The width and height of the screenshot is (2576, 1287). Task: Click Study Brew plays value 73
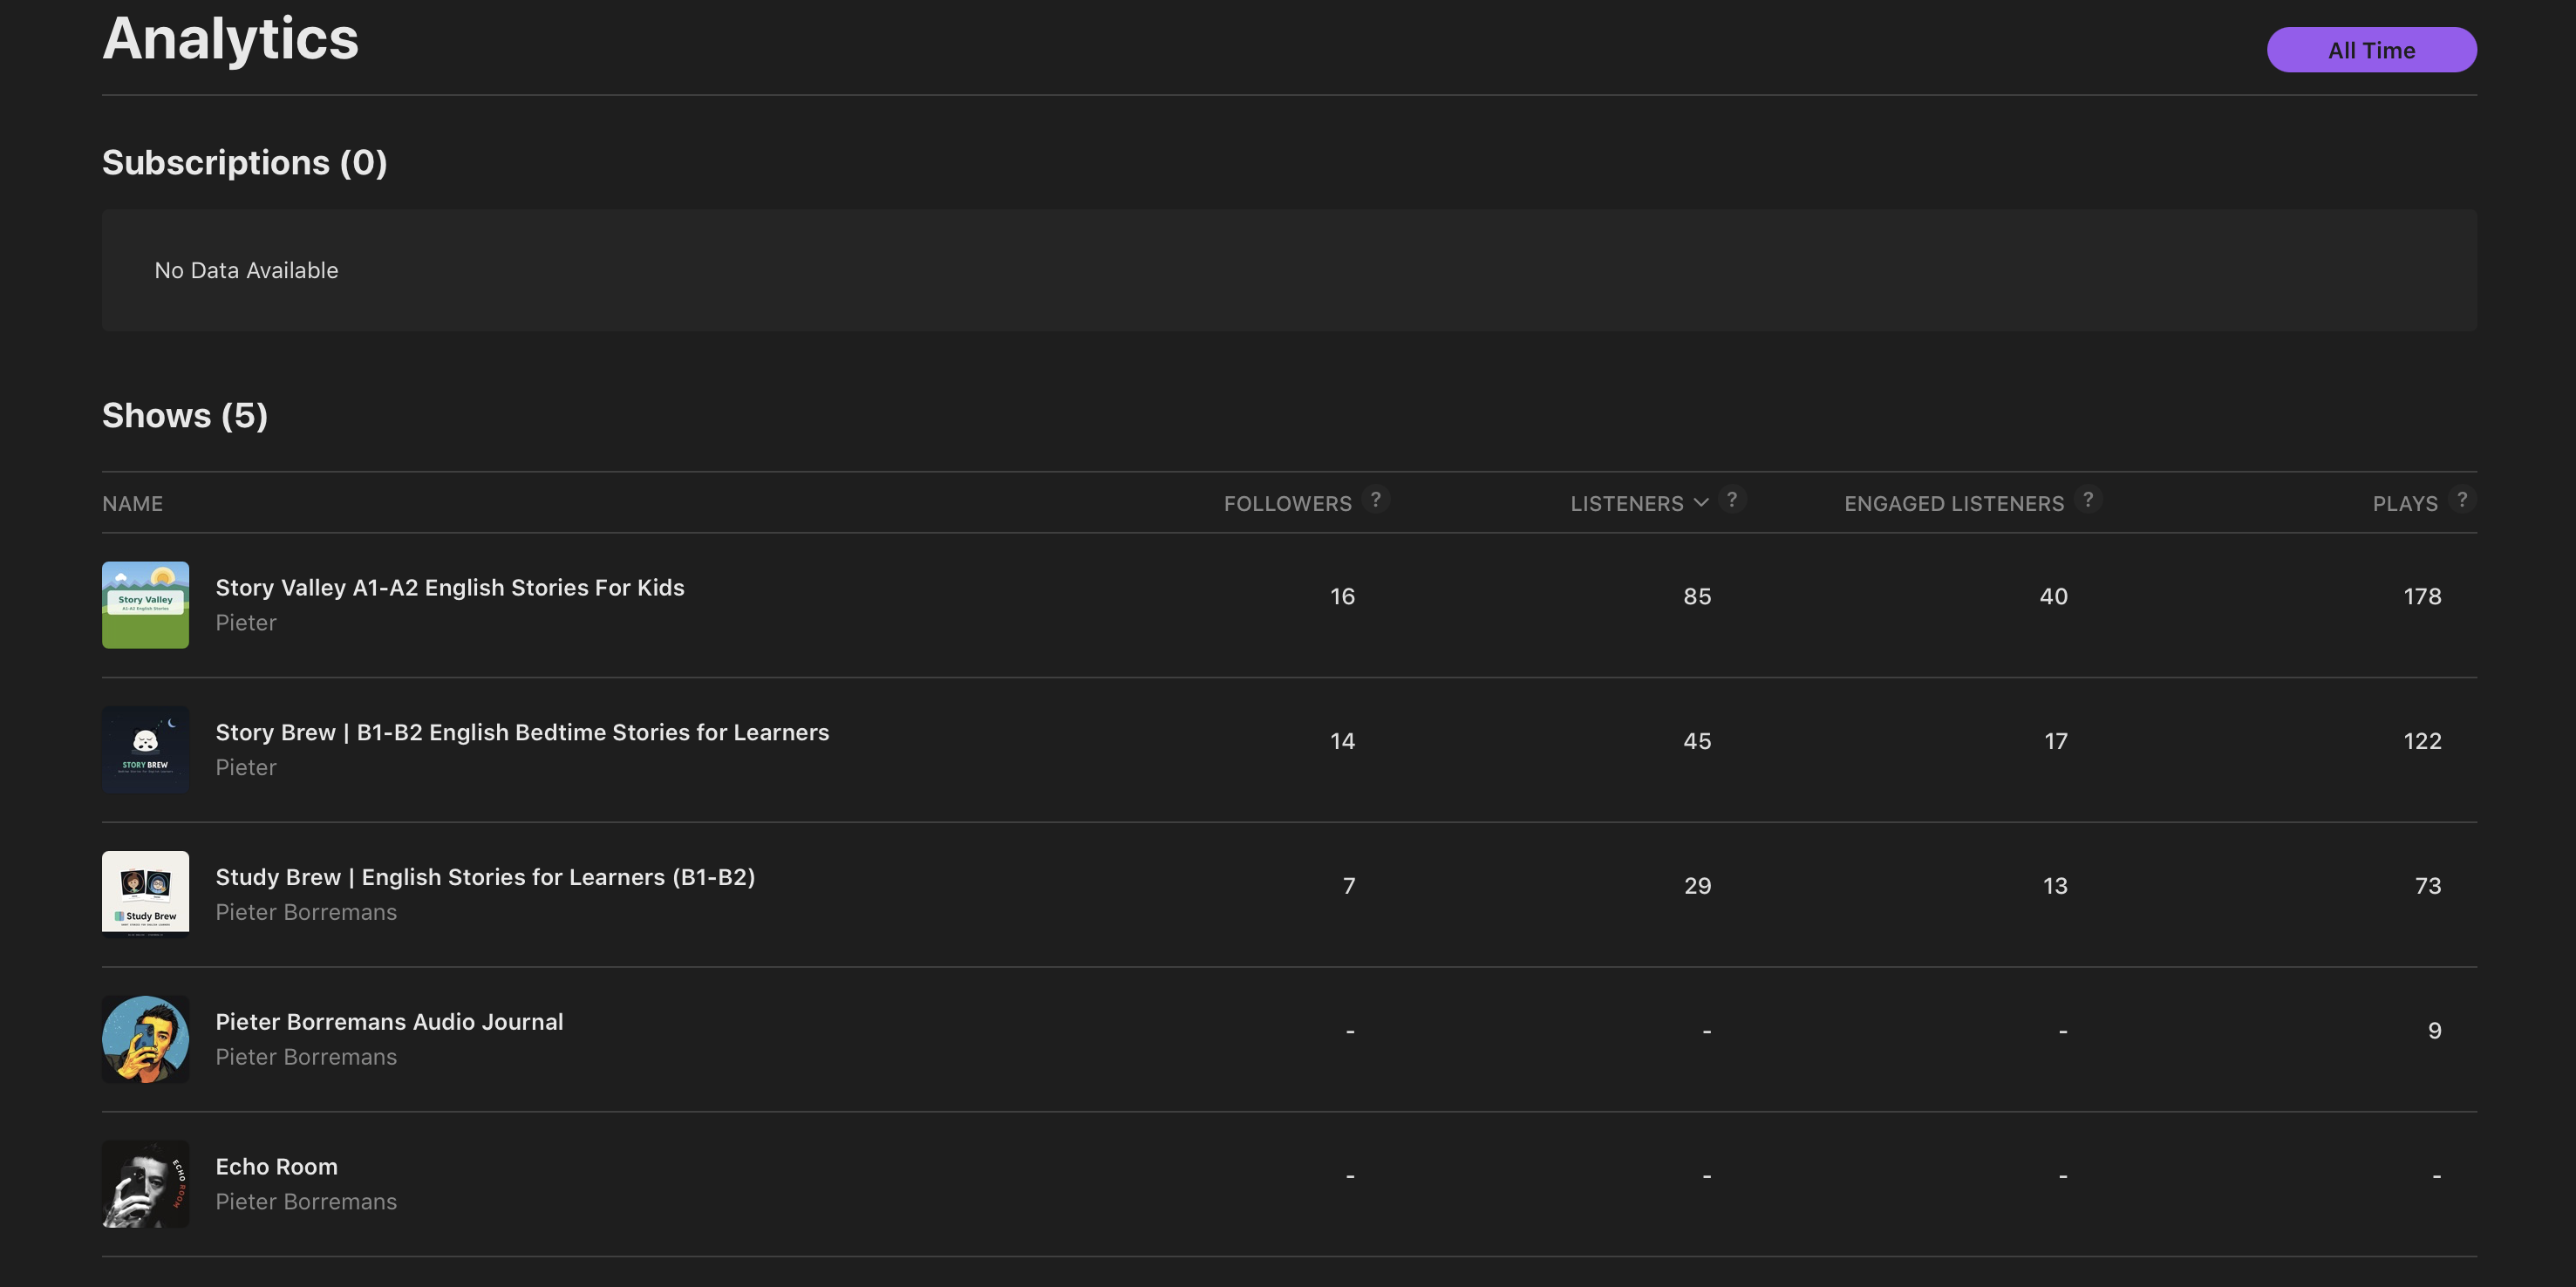(x=2428, y=886)
